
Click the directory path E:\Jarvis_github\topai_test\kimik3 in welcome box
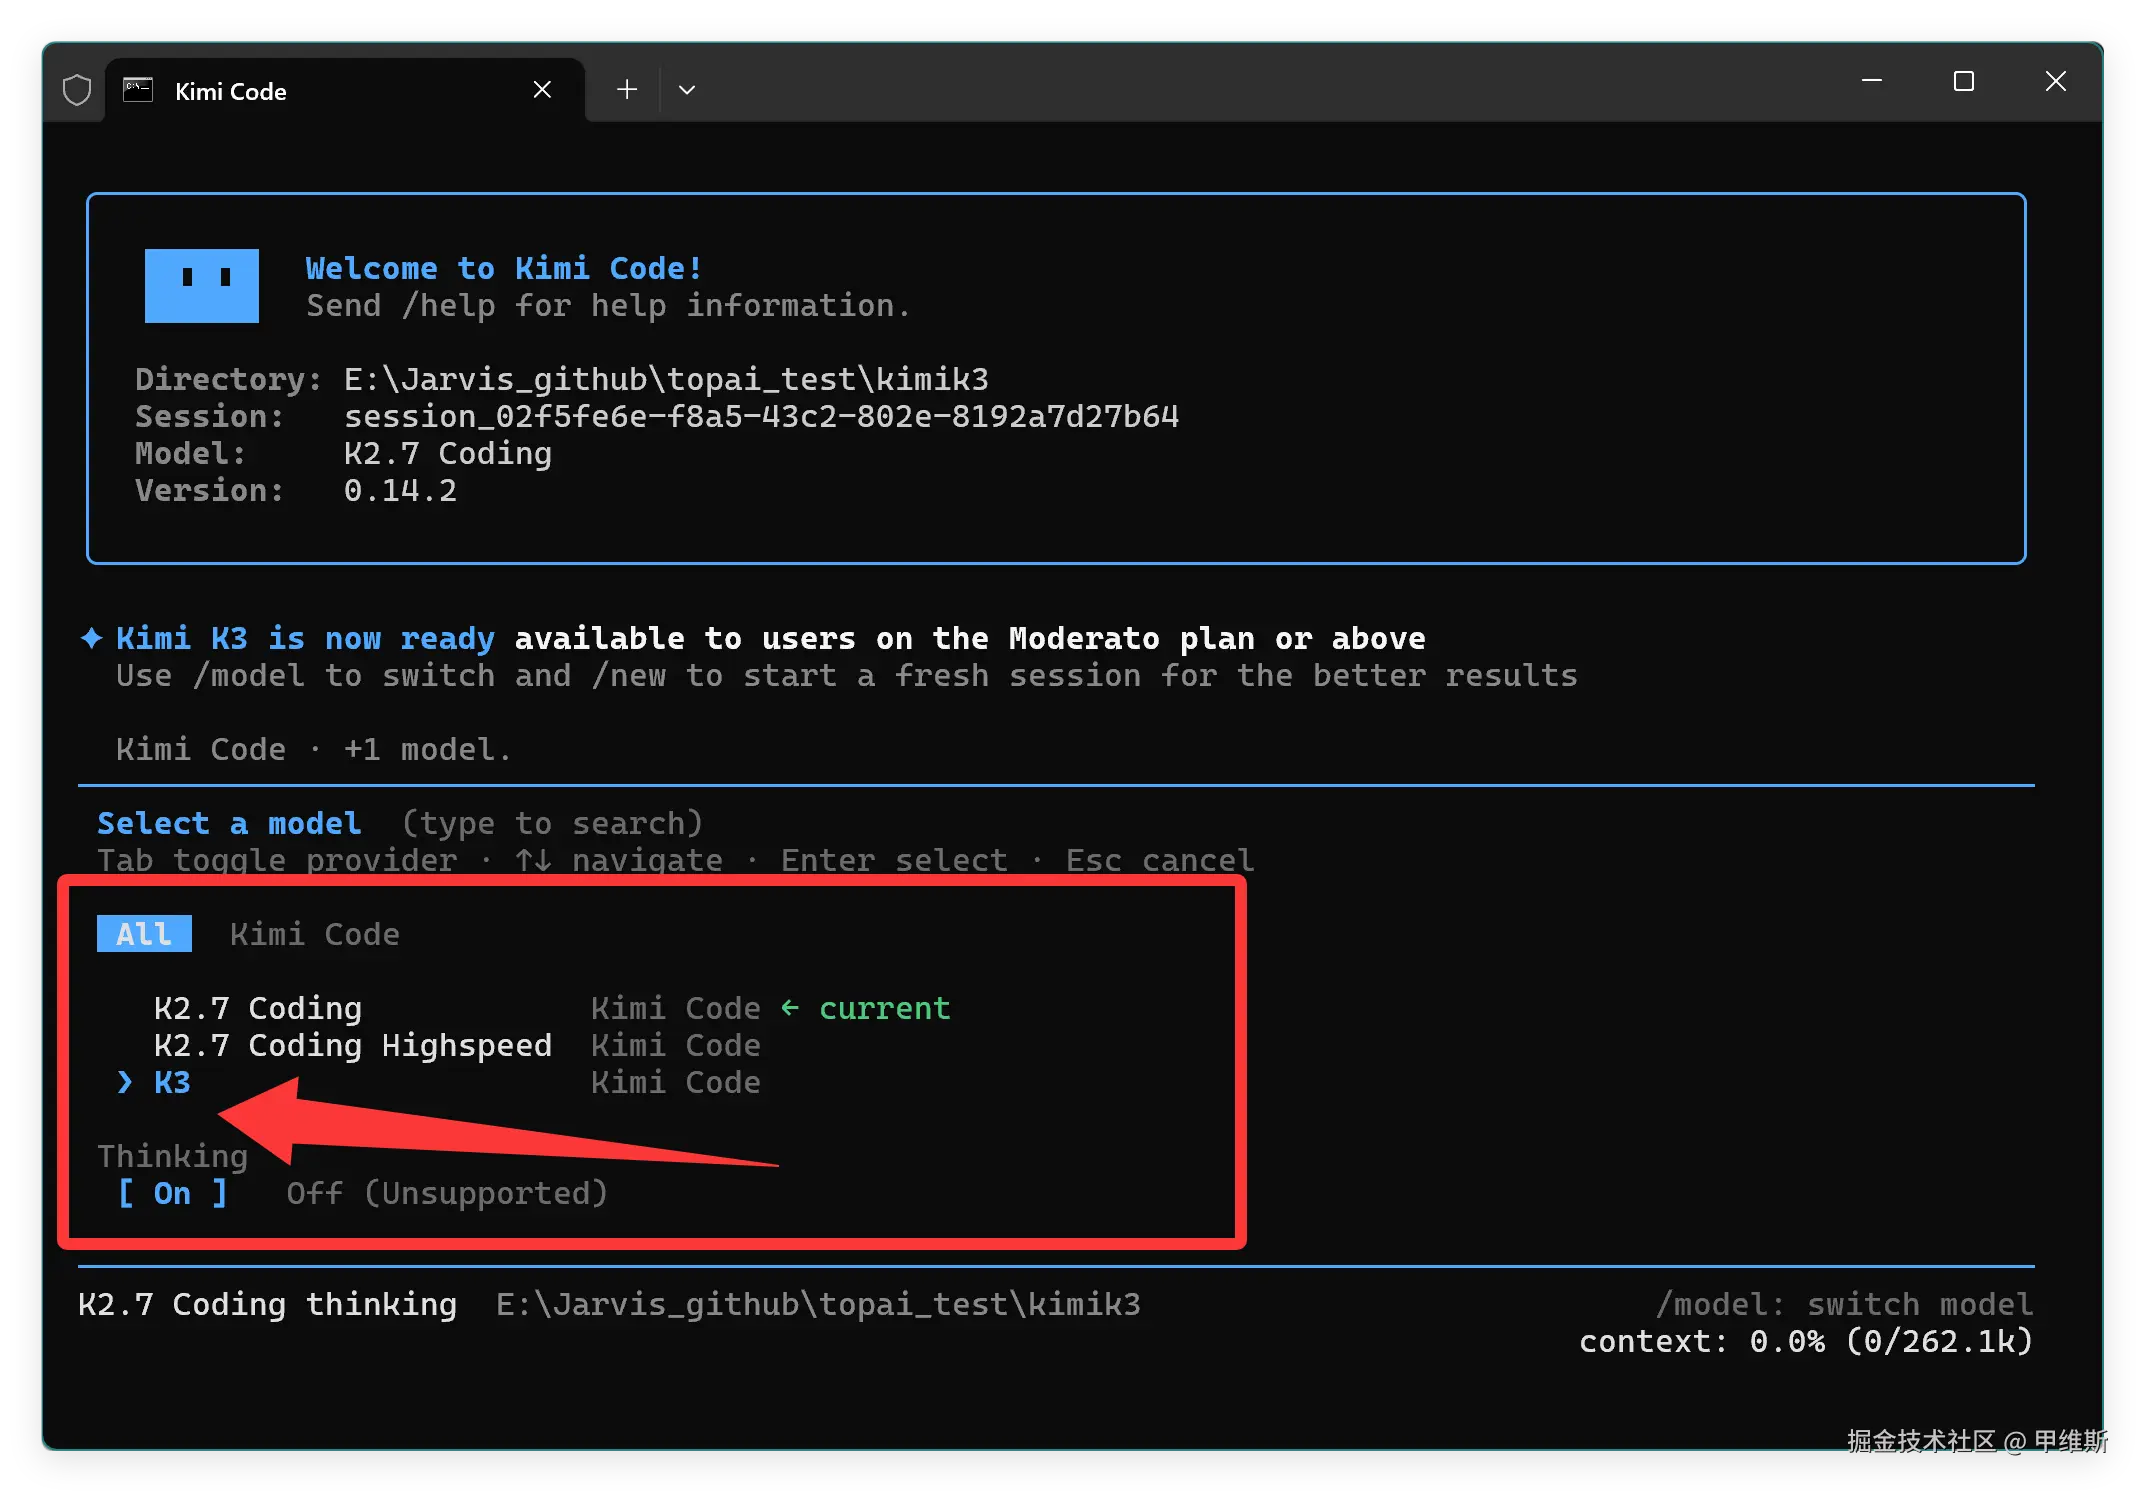tap(666, 379)
